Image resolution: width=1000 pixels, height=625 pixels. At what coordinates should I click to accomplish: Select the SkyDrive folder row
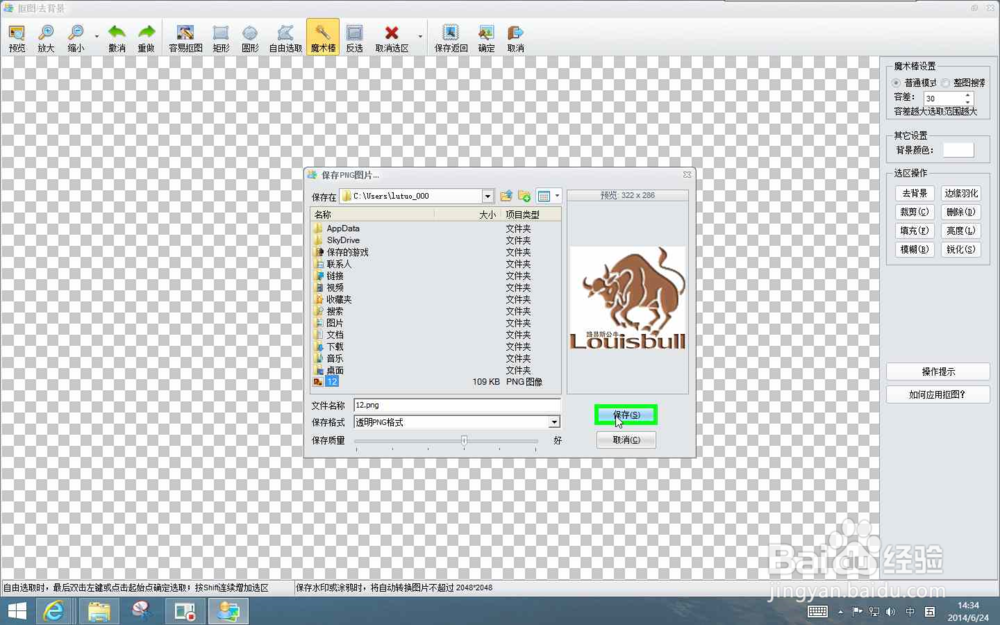coord(436,240)
